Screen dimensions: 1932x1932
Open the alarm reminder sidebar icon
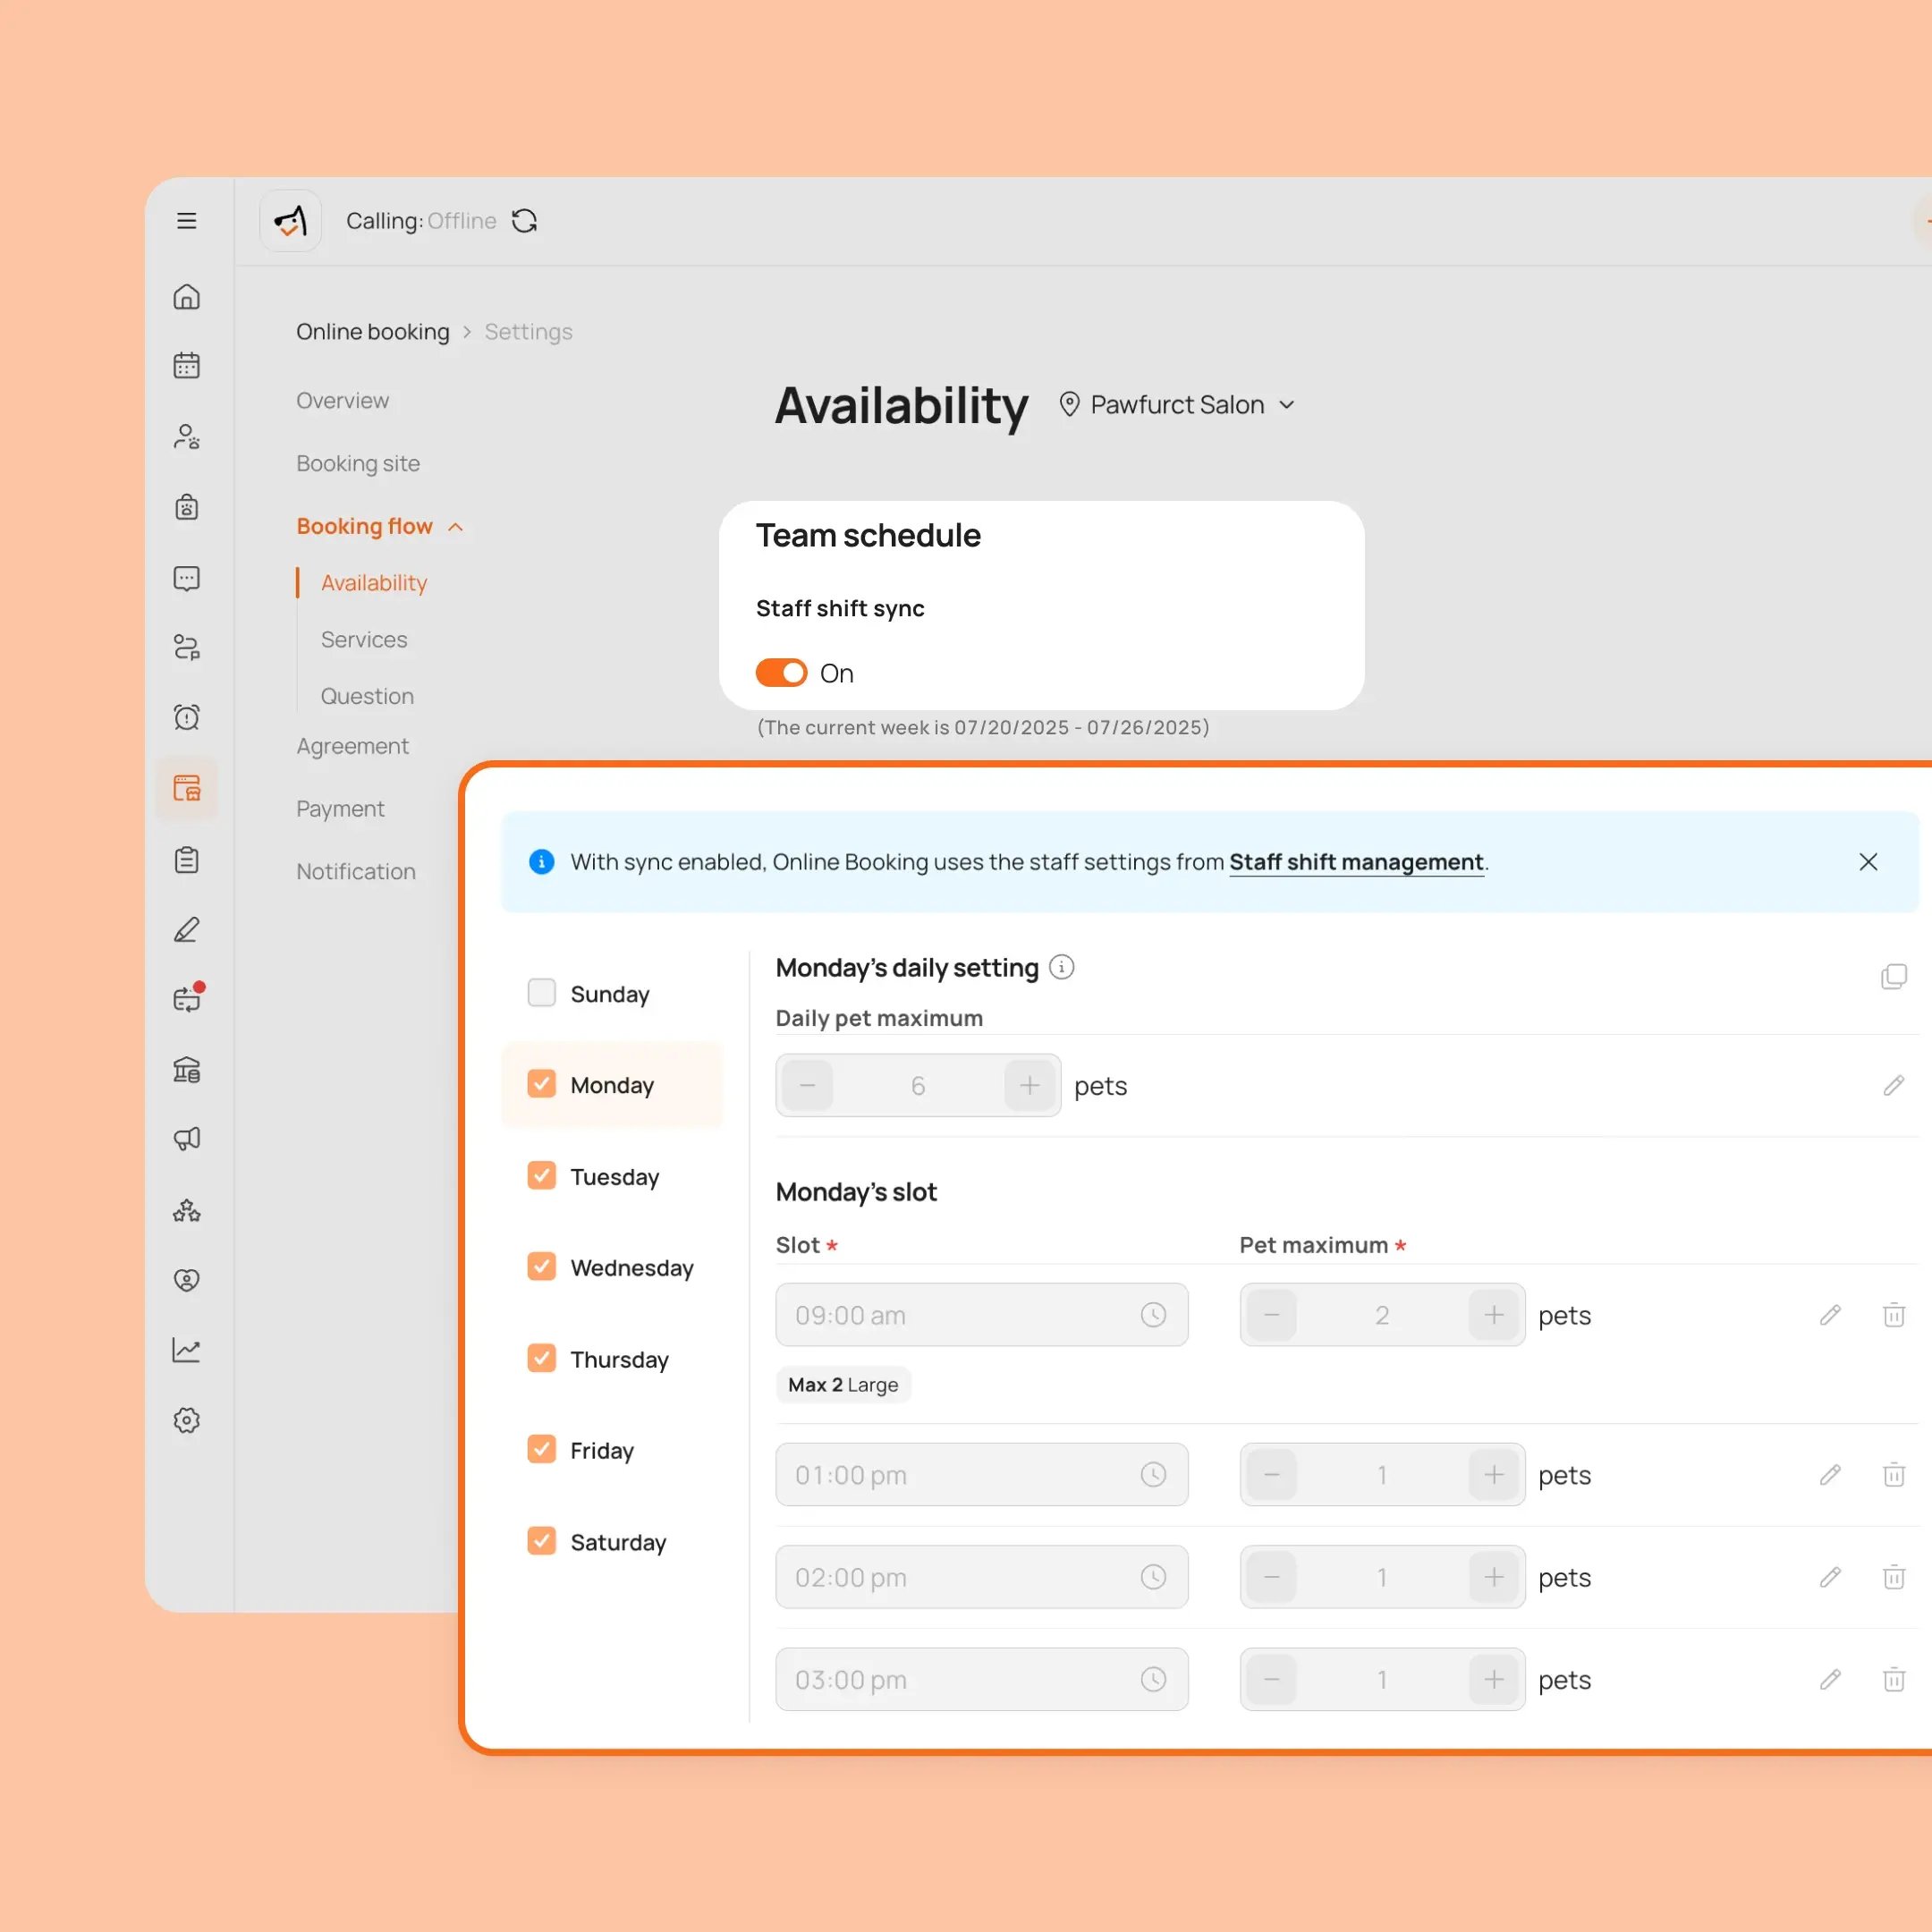[187, 717]
